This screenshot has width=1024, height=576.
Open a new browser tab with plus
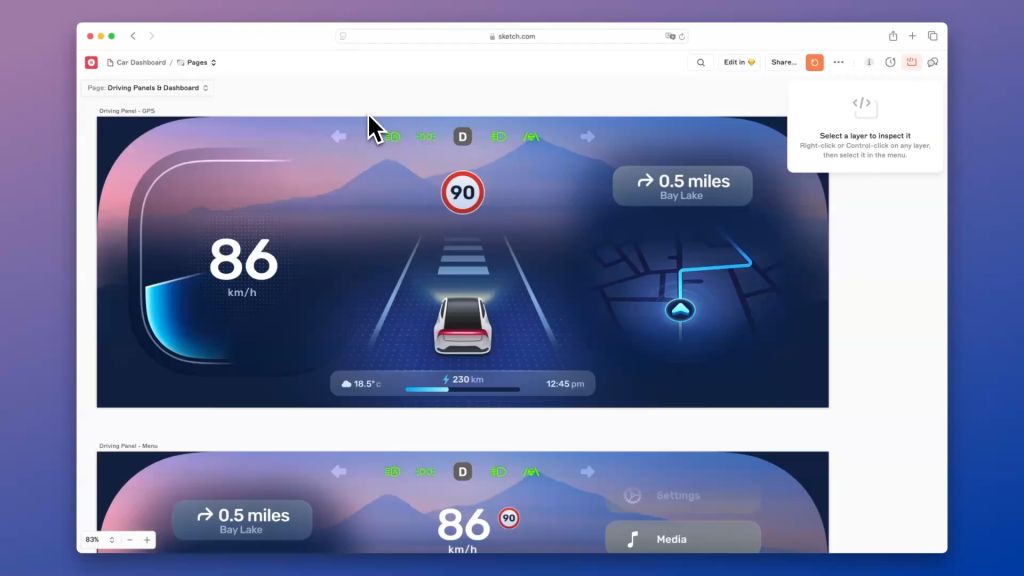(x=912, y=36)
